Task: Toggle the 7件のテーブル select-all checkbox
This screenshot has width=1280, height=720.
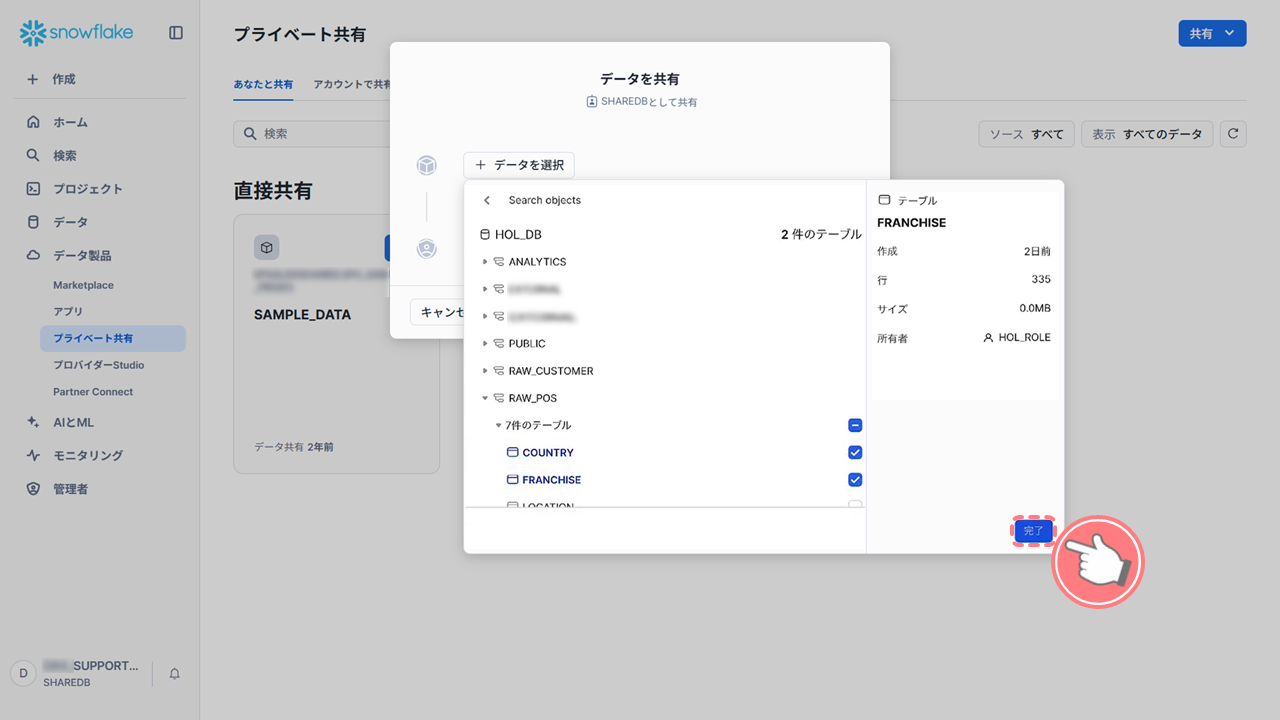Action: 855,425
